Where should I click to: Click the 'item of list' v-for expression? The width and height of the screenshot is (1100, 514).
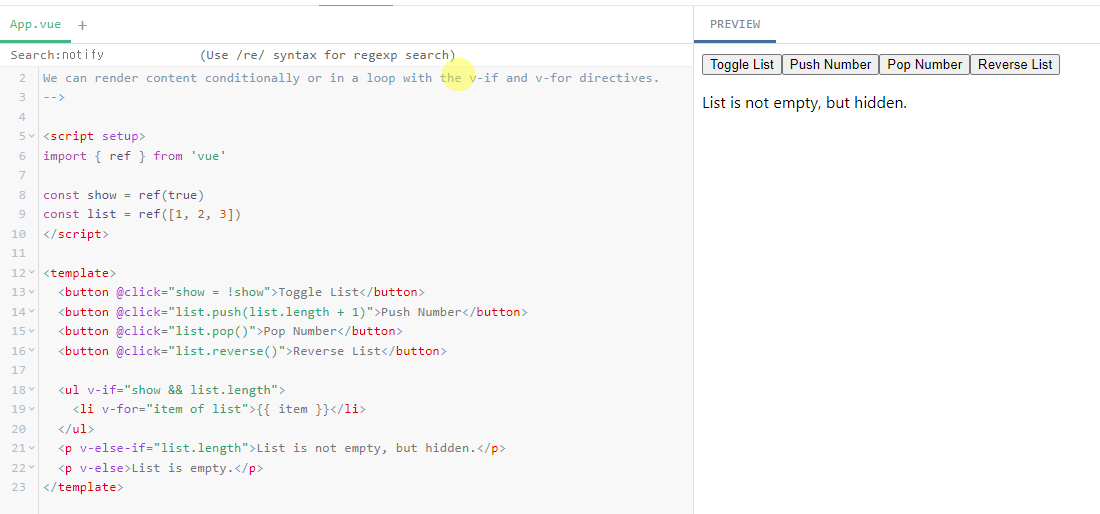point(197,409)
